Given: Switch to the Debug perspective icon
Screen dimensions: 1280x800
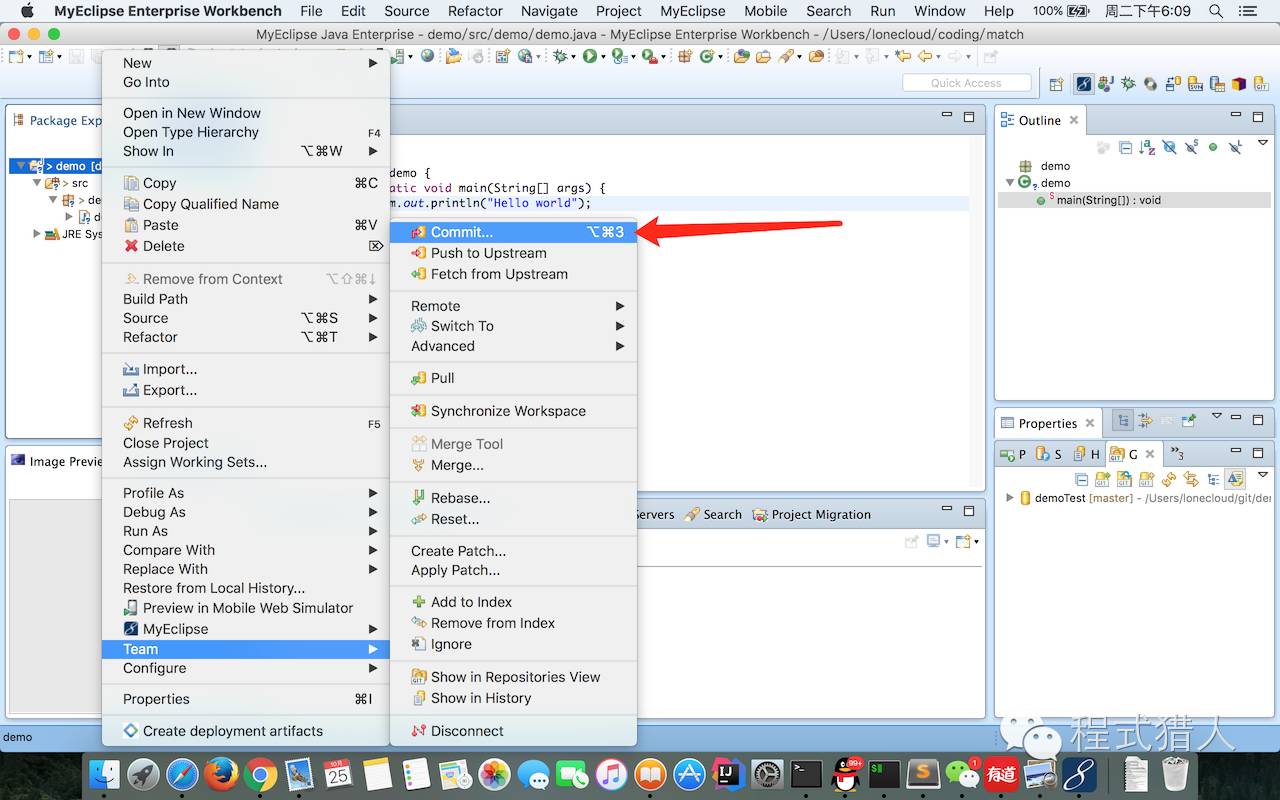Looking at the screenshot, I should click(x=1128, y=84).
